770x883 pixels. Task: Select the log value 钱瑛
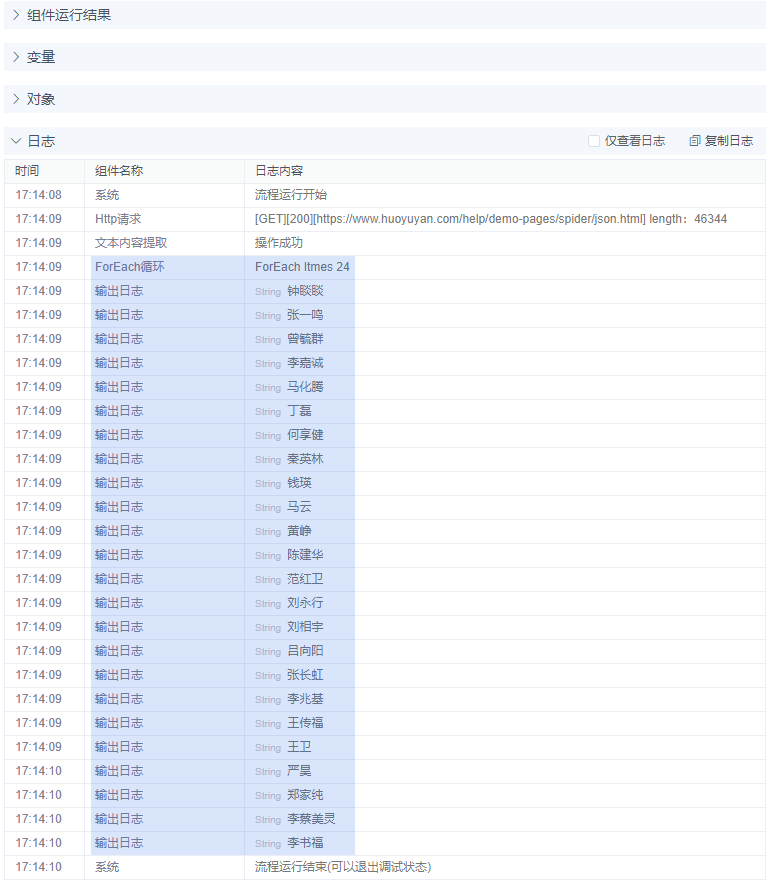[299, 483]
